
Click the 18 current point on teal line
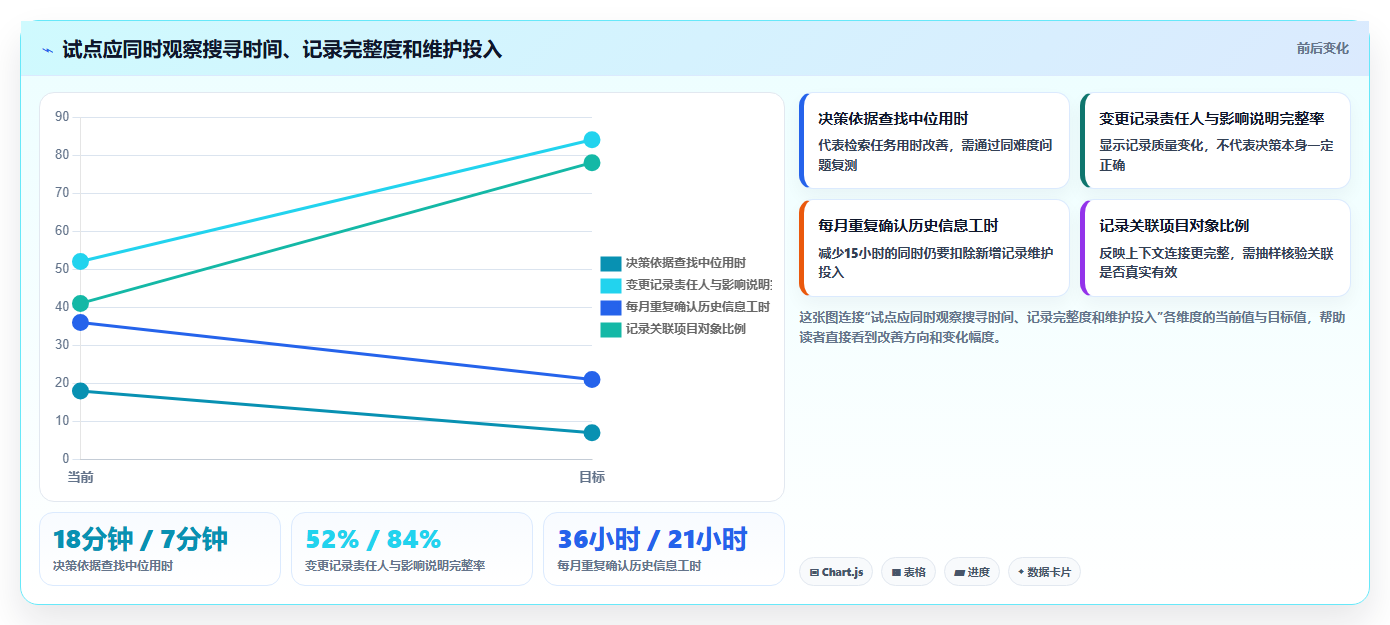point(81,391)
